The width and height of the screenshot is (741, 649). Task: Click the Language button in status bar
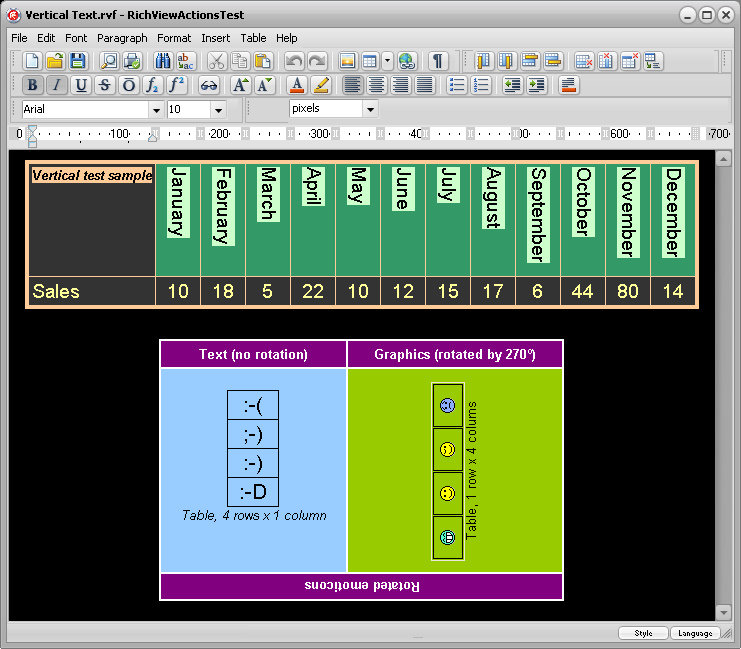tap(694, 633)
